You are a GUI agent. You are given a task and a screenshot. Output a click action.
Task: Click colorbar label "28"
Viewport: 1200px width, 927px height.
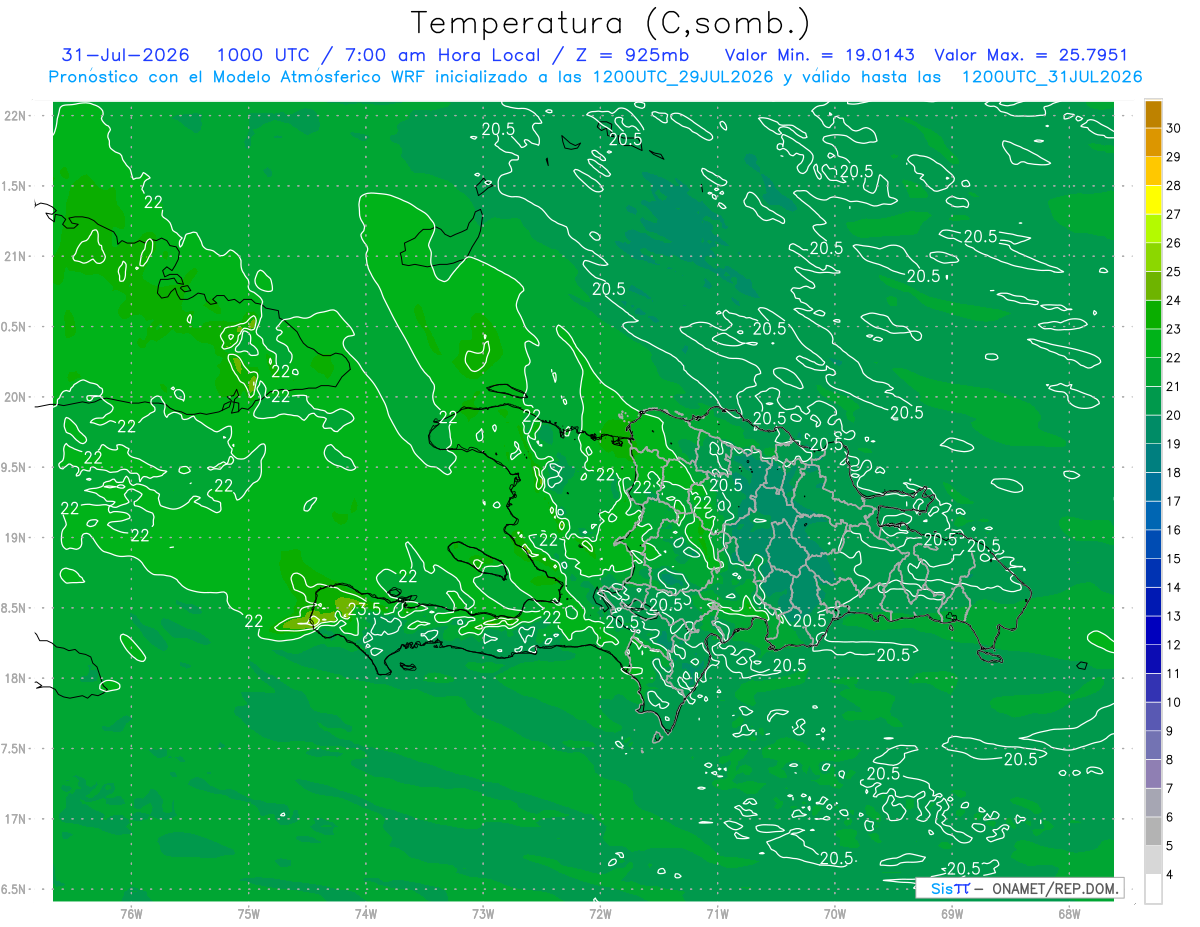[x=1174, y=186]
